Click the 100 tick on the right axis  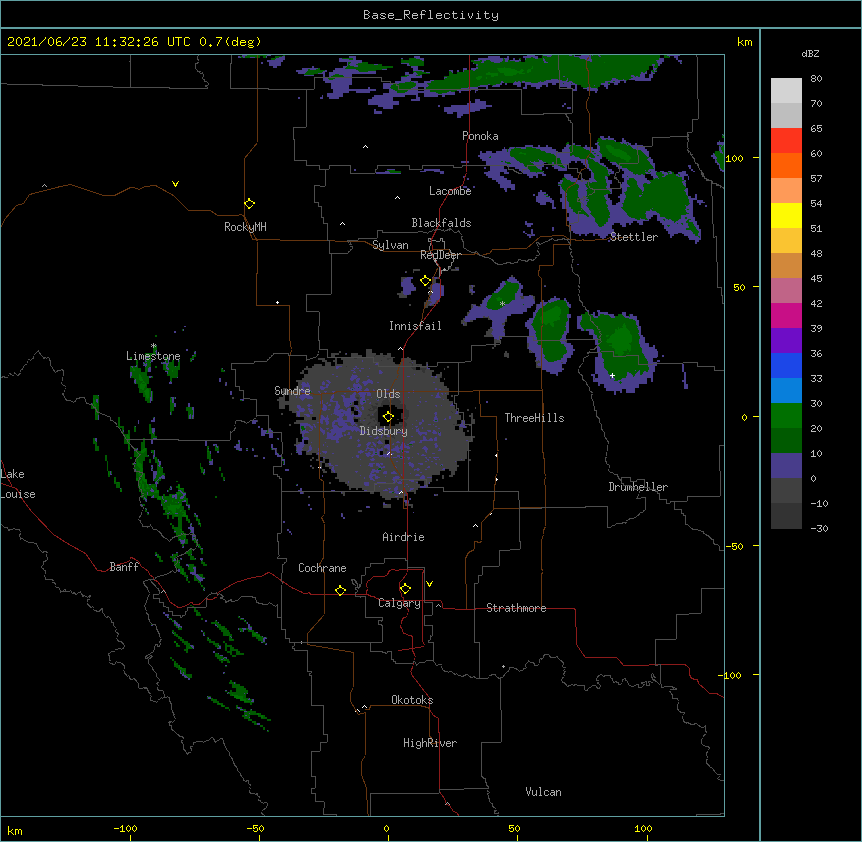(734, 159)
